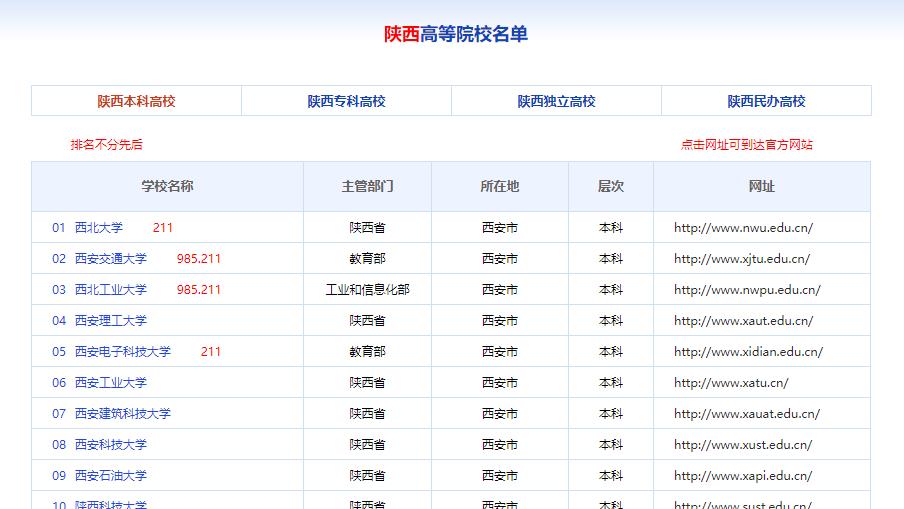Viewport: 904px width, 509px height.
Task: Open the 西安工业大学 school link
Action: tap(111, 383)
